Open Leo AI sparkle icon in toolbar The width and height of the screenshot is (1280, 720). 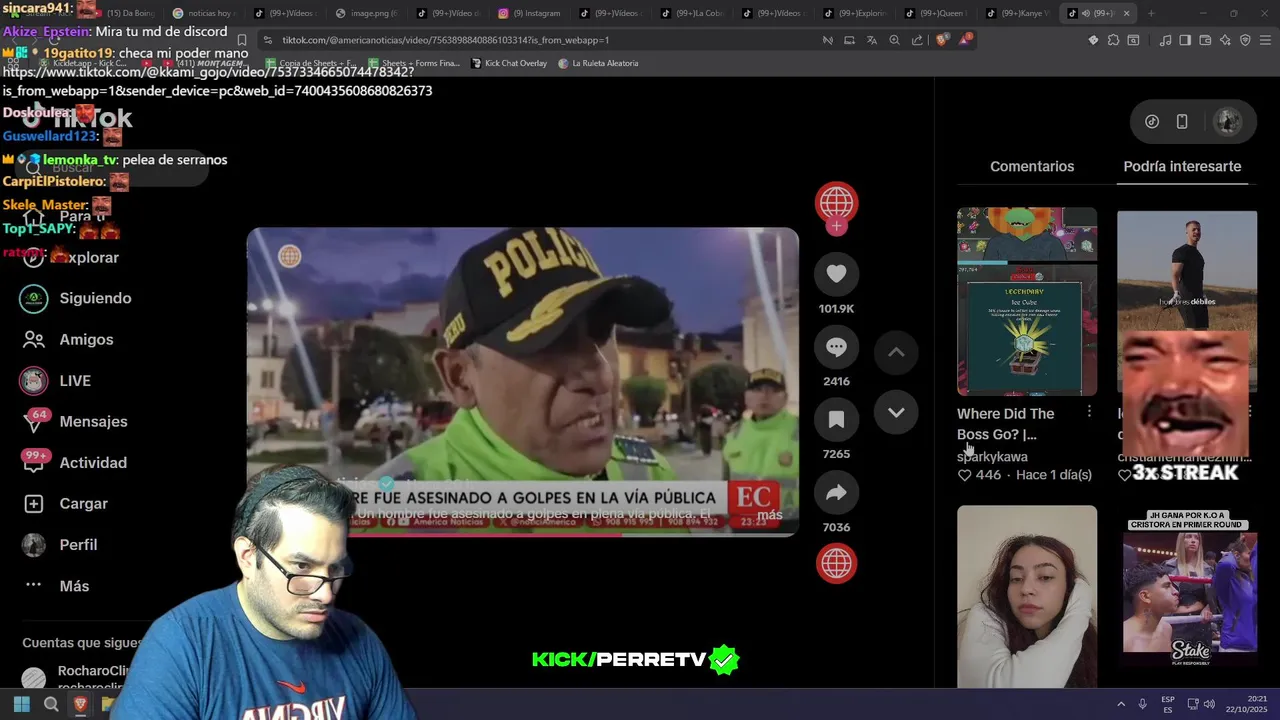1225,40
